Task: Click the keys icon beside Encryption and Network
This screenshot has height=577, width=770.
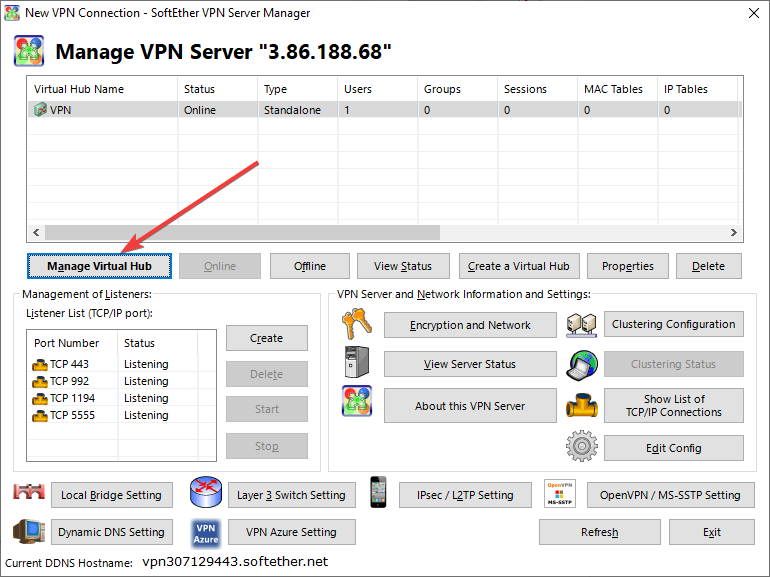Action: [356, 324]
